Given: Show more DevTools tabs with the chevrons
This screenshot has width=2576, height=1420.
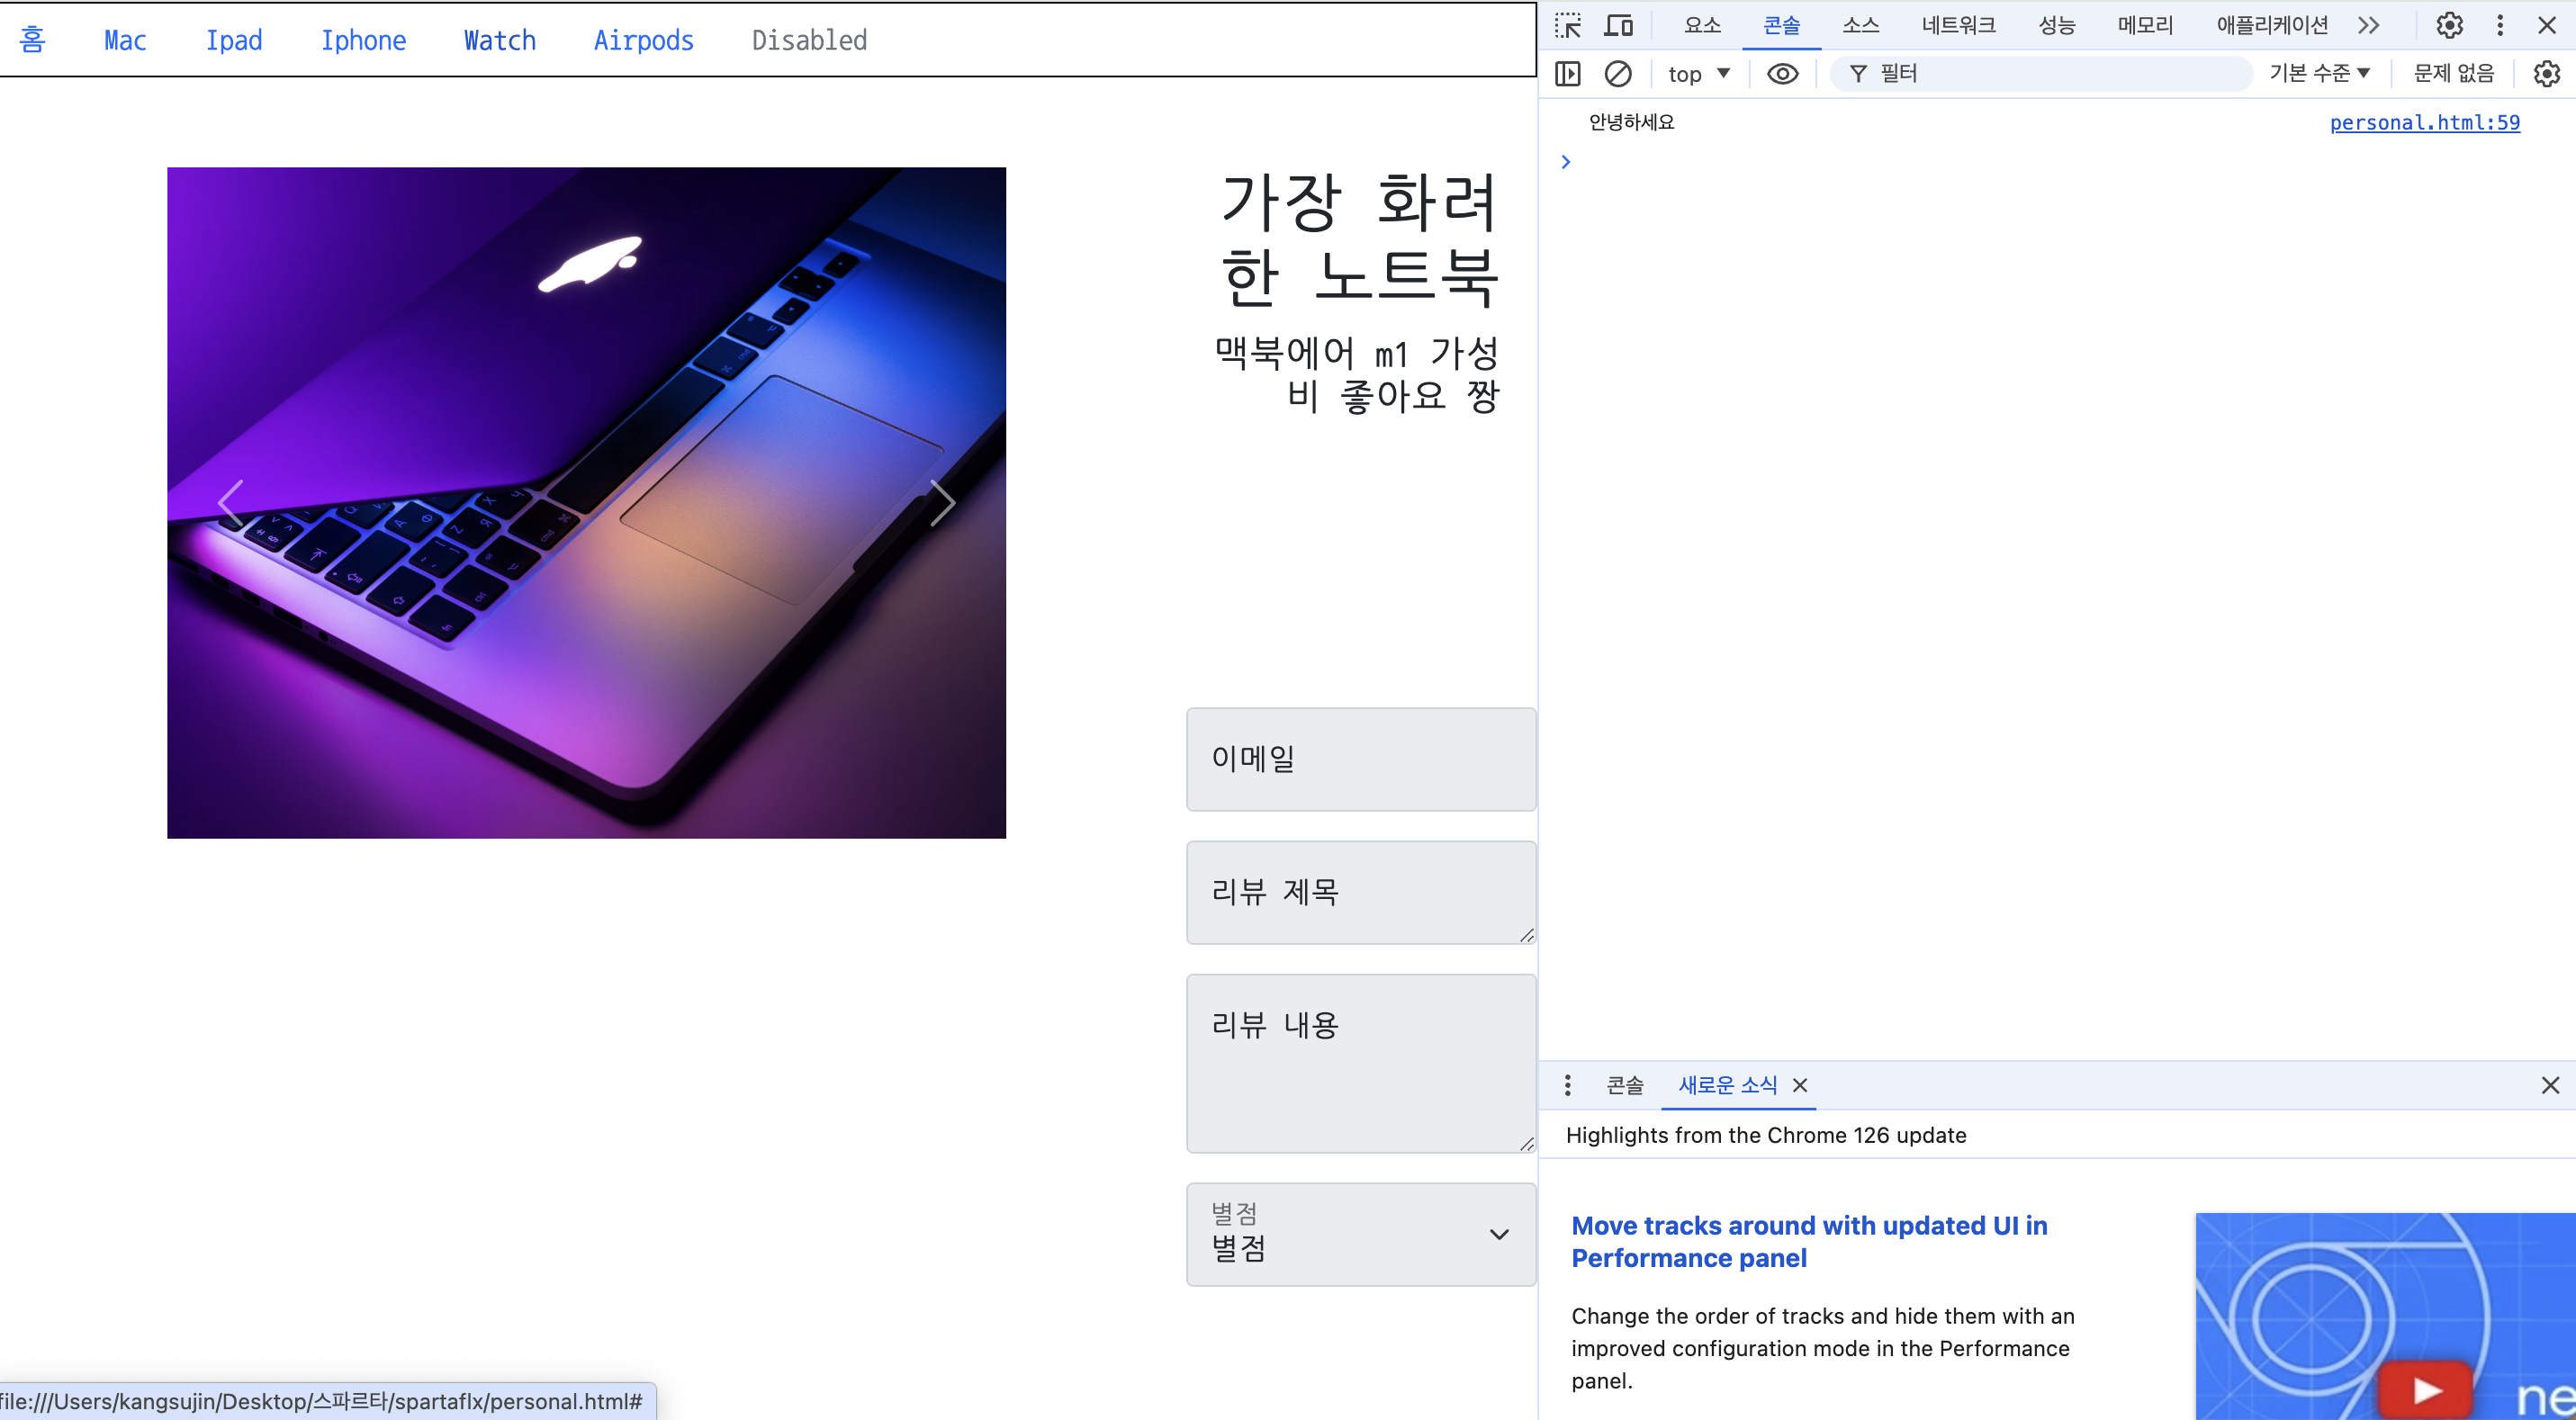Looking at the screenshot, I should tap(2368, 25).
